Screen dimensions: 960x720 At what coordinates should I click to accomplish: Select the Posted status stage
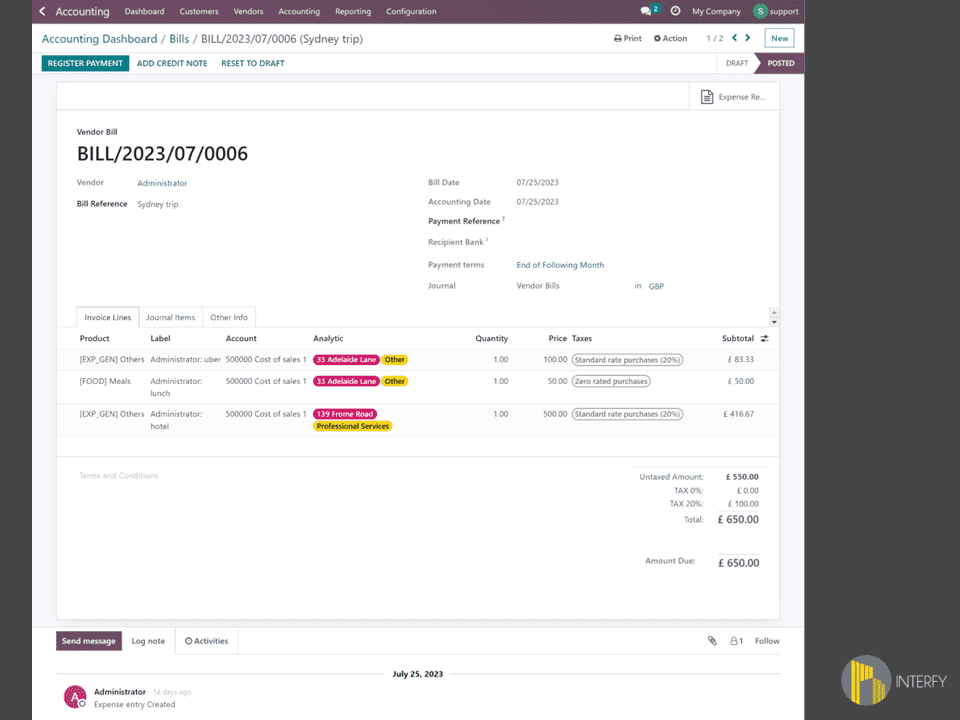click(x=781, y=63)
